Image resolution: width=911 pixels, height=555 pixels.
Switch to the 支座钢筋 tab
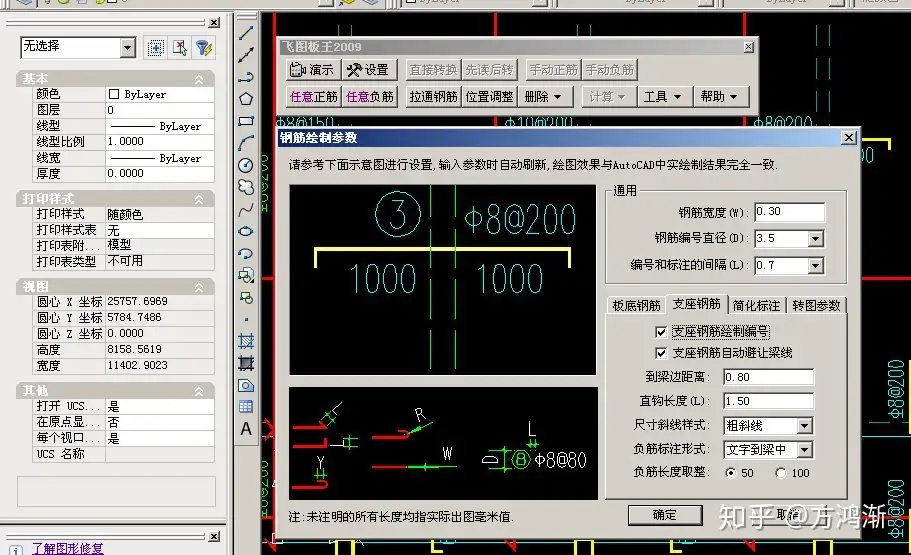tap(696, 303)
